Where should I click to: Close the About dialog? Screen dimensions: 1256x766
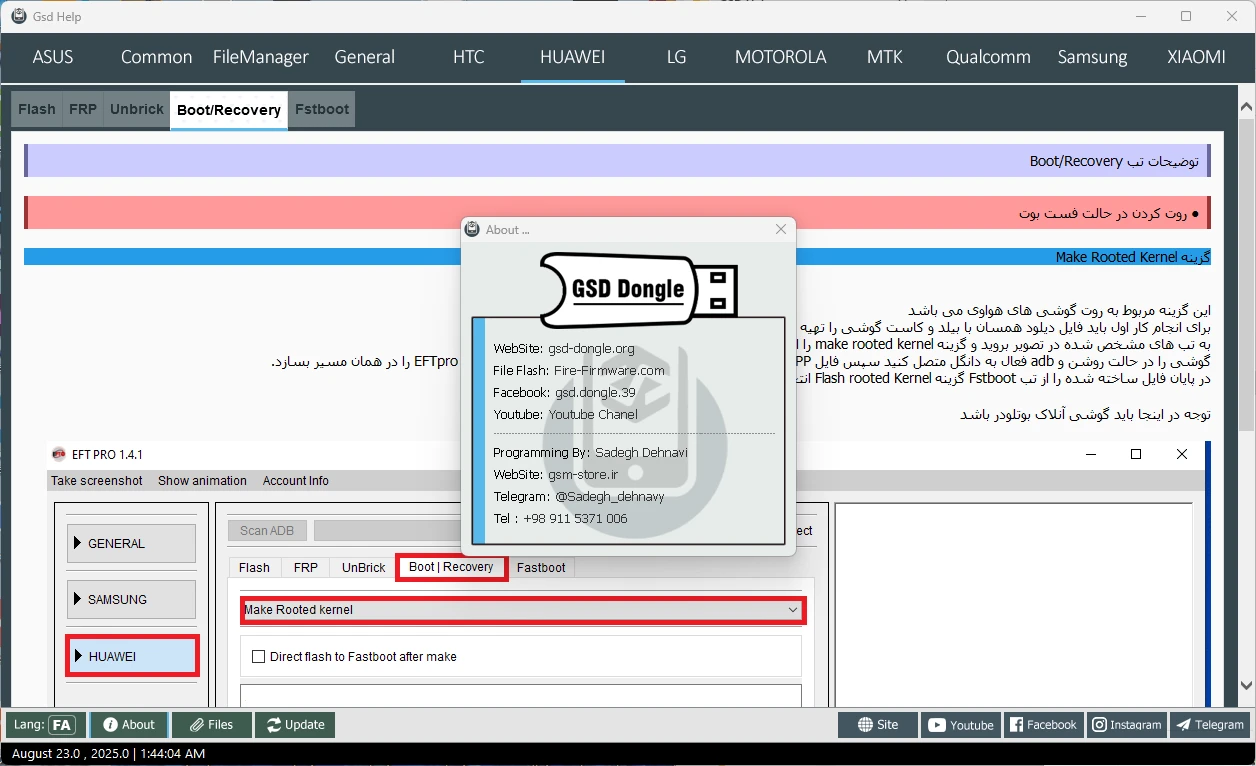tap(780, 230)
